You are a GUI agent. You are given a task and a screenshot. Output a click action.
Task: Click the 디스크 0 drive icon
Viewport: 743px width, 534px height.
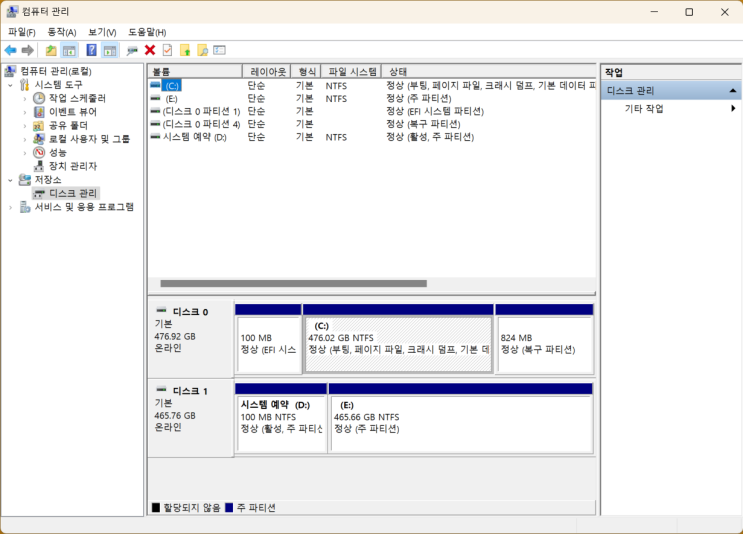pos(161,311)
